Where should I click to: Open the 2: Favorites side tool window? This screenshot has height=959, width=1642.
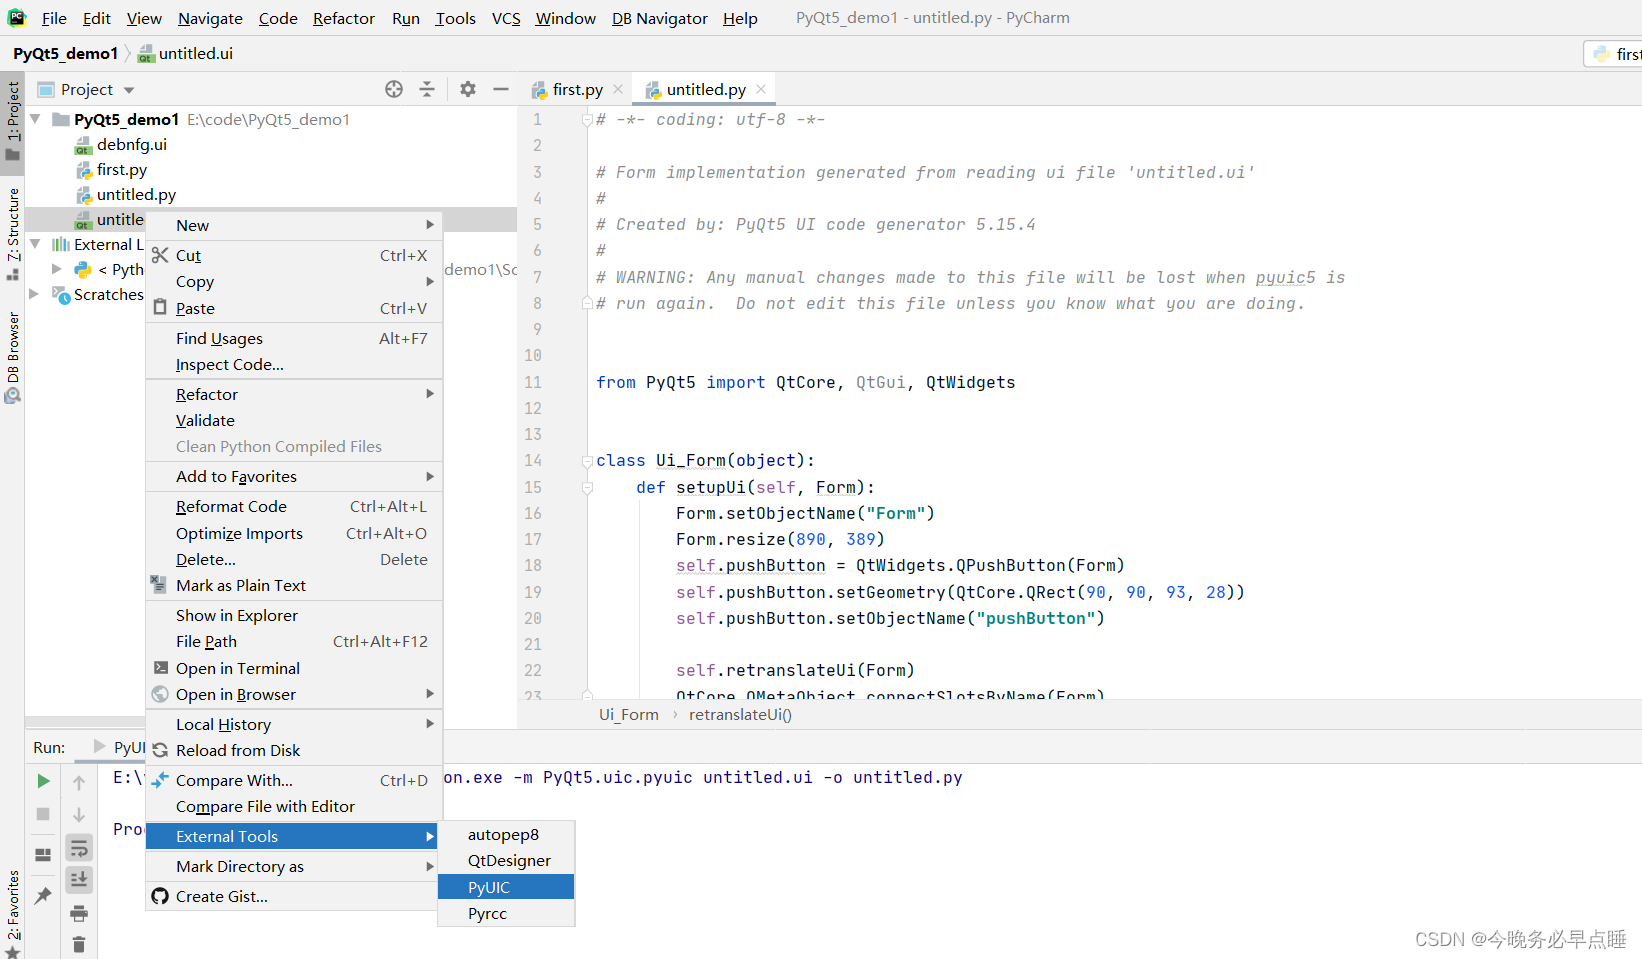click(13, 913)
